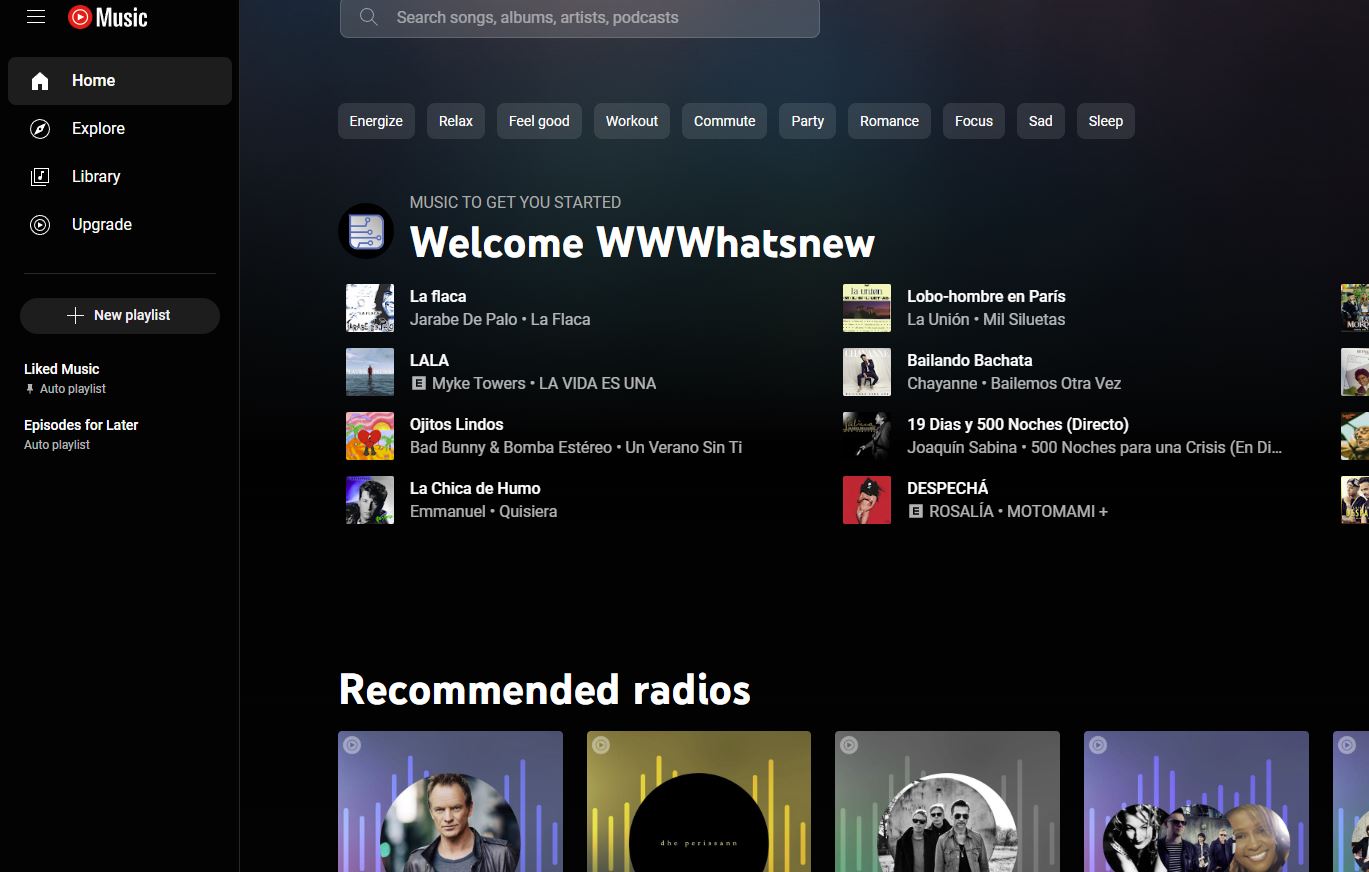Play Lobo-hombre en París thumbnail
Image resolution: width=1369 pixels, height=872 pixels.
coord(867,308)
